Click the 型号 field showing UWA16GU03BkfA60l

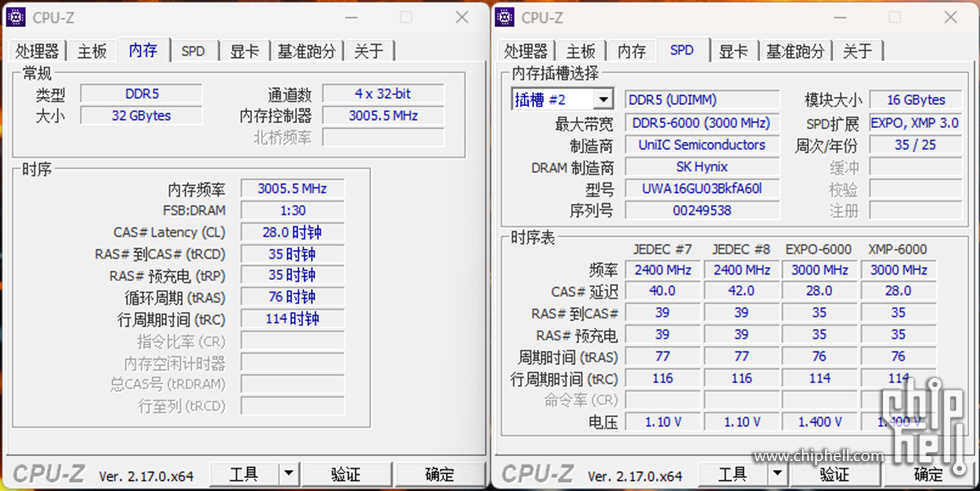[x=701, y=189]
